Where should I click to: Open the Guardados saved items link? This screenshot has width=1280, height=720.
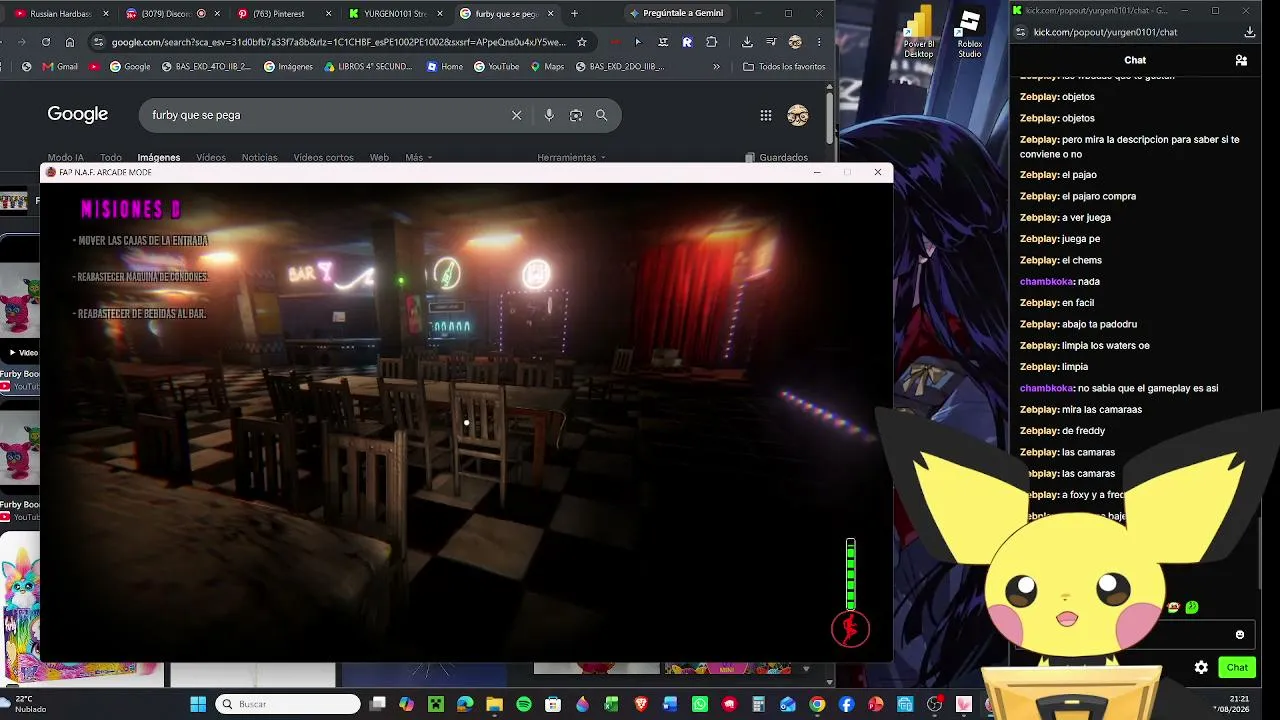pyautogui.click(x=776, y=158)
